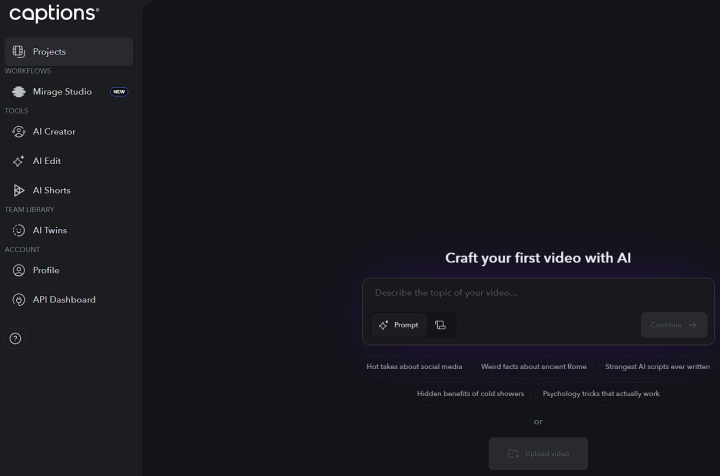Choose 'Hot takes about social media' suggestion
This screenshot has height=476, width=720.
click(x=414, y=367)
